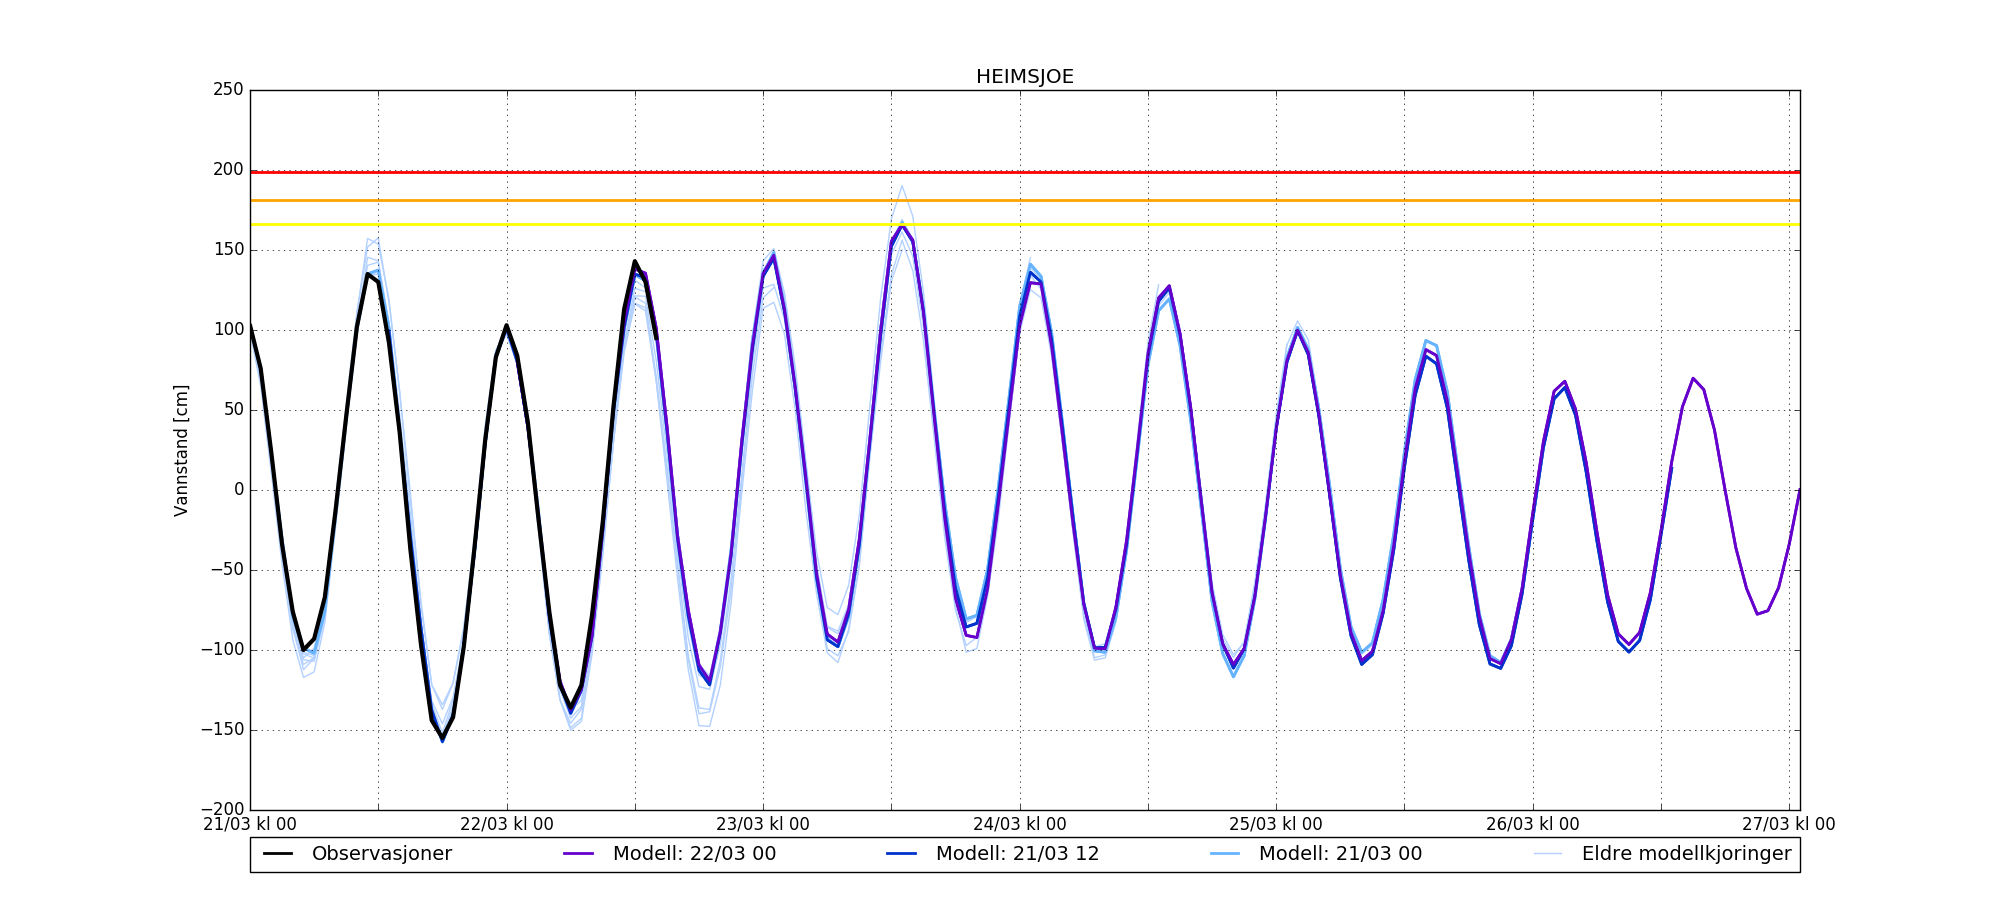Click the 23/03 kl 00 x-axis tick label
This screenshot has width=2000, height=900.
pos(763,825)
